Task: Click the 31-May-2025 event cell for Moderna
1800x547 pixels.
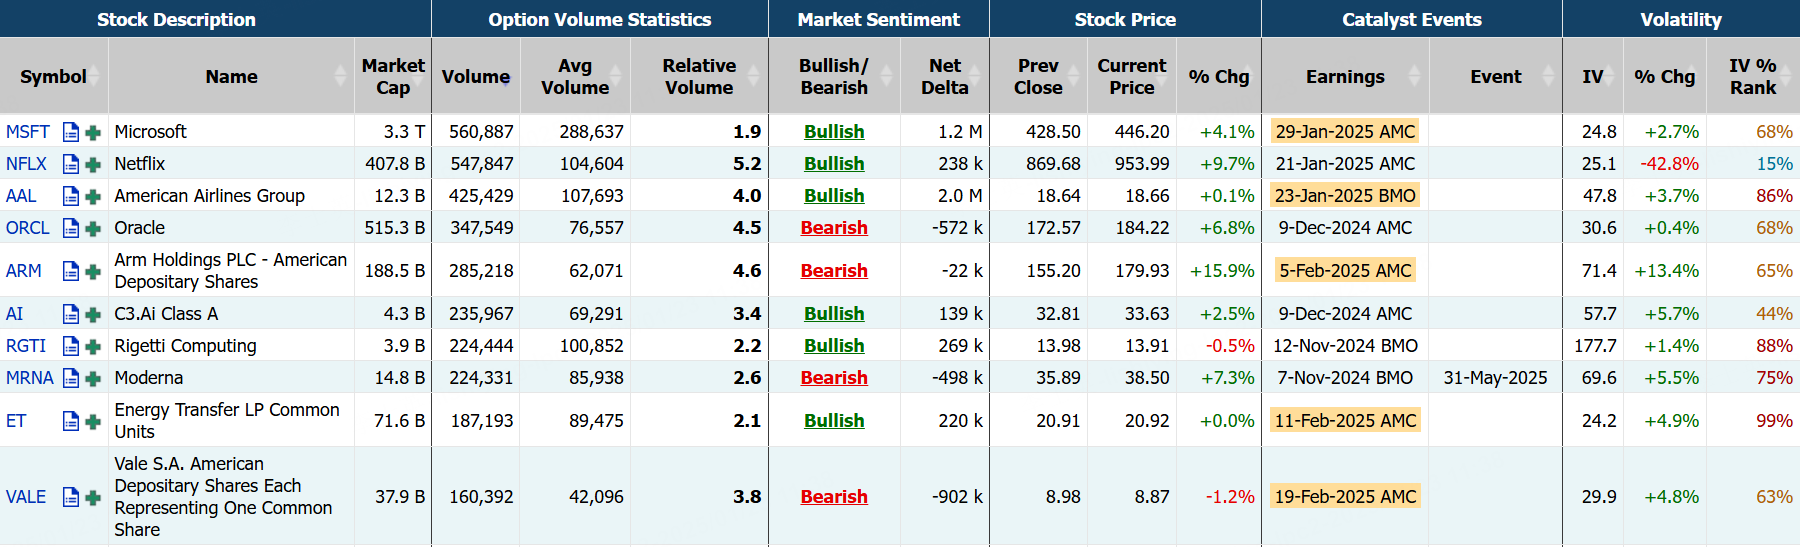Action: point(1495,378)
